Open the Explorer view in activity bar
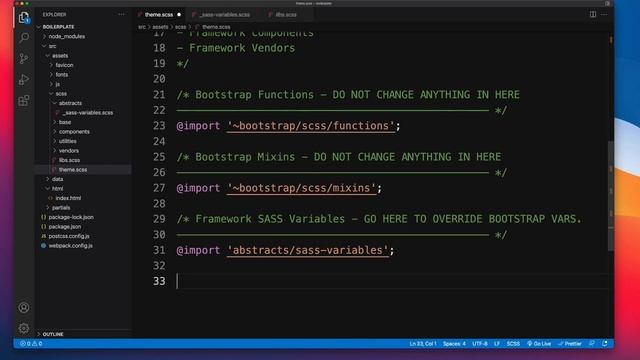Screen dimensions: 640x360 click(x=24, y=18)
